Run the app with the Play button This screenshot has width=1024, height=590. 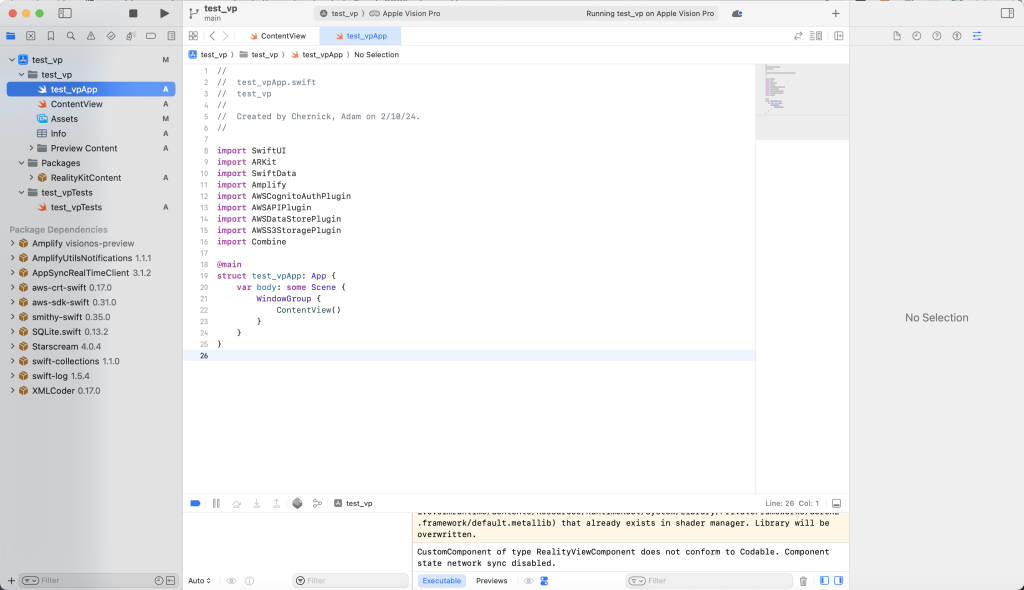pos(164,13)
